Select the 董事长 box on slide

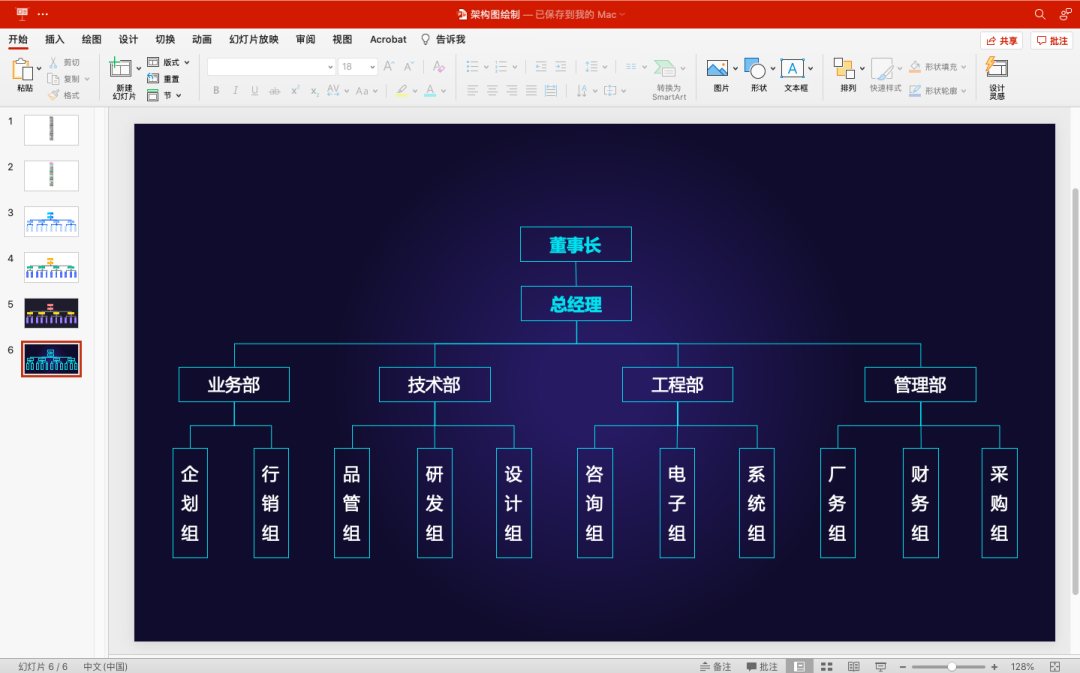tap(576, 245)
